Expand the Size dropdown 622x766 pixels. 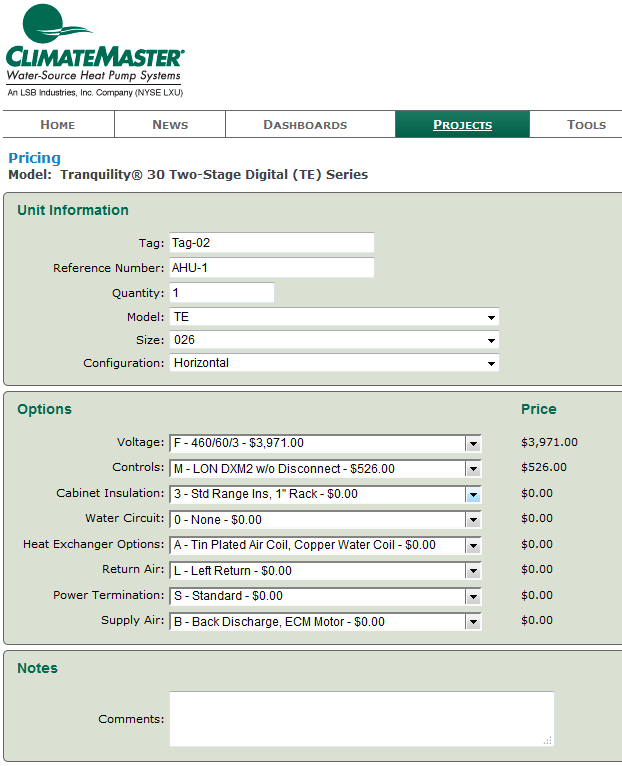coord(334,340)
